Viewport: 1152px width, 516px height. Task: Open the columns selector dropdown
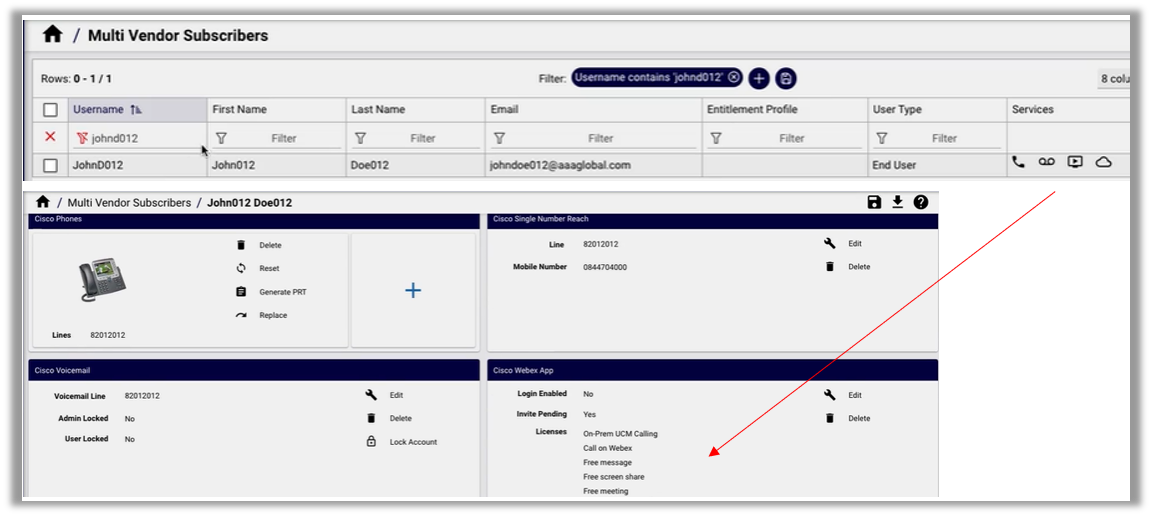[1114, 79]
